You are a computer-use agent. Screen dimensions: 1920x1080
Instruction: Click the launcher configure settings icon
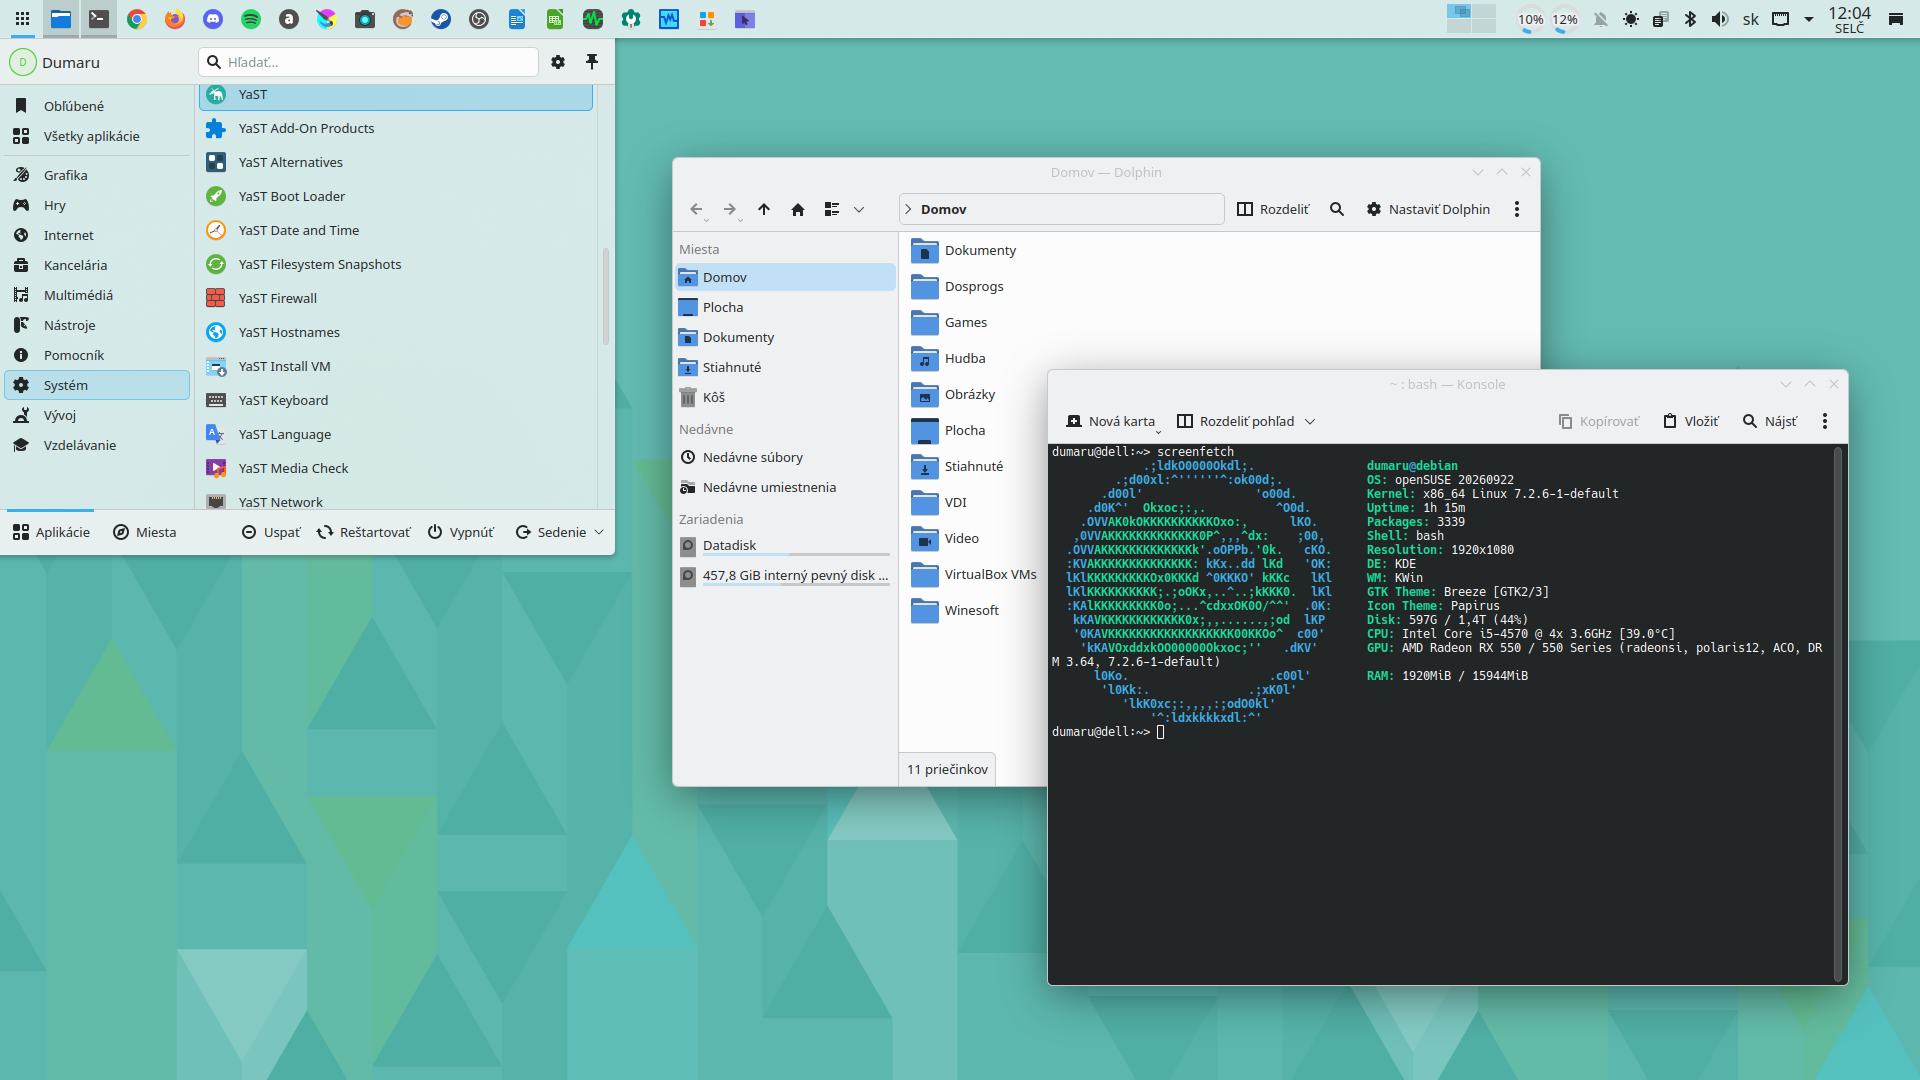[558, 62]
